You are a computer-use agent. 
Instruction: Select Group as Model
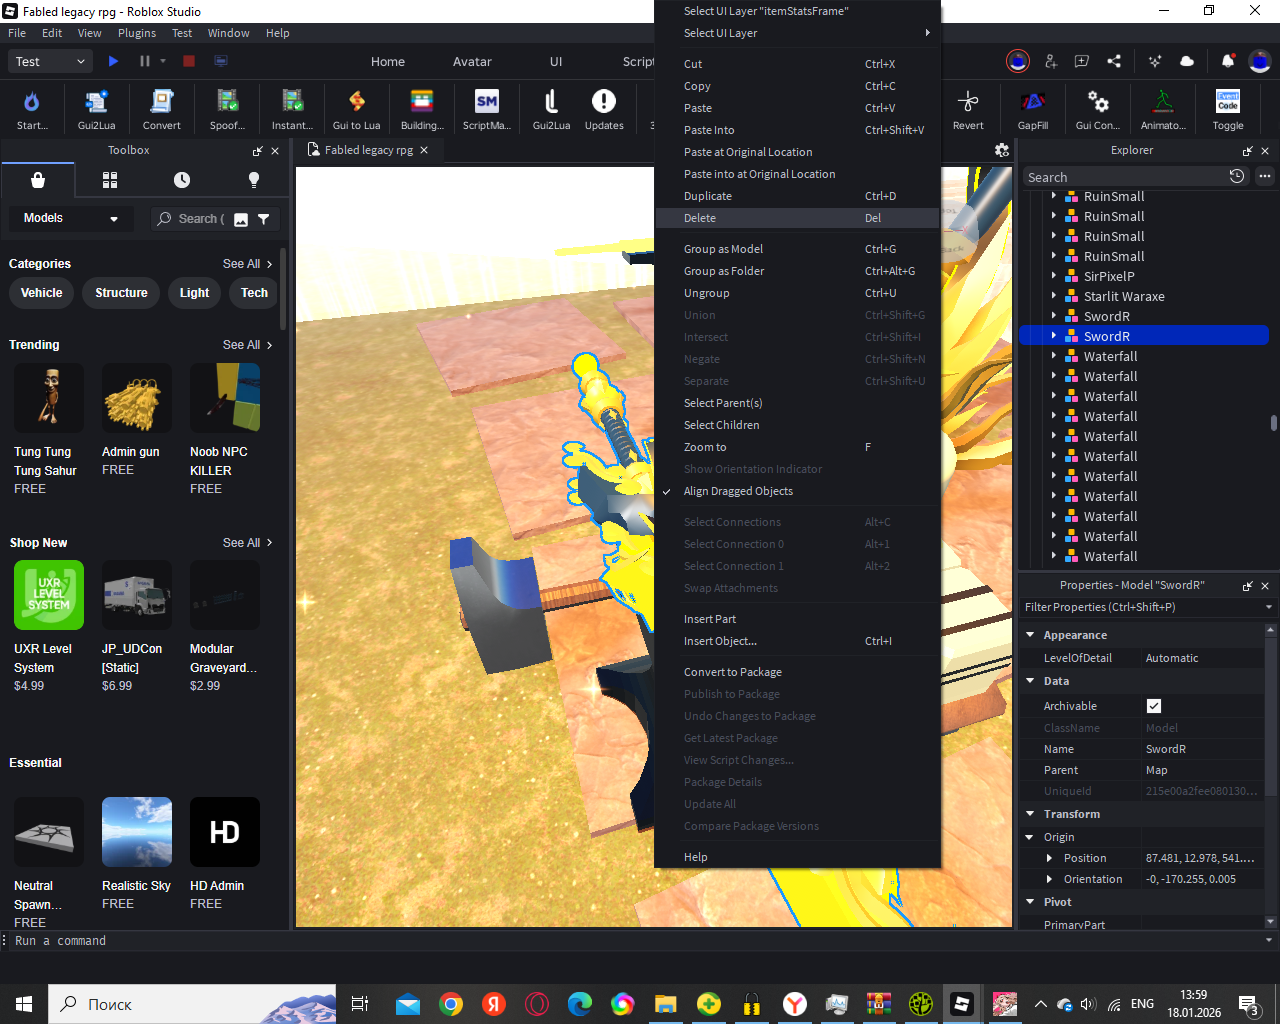coord(797,249)
